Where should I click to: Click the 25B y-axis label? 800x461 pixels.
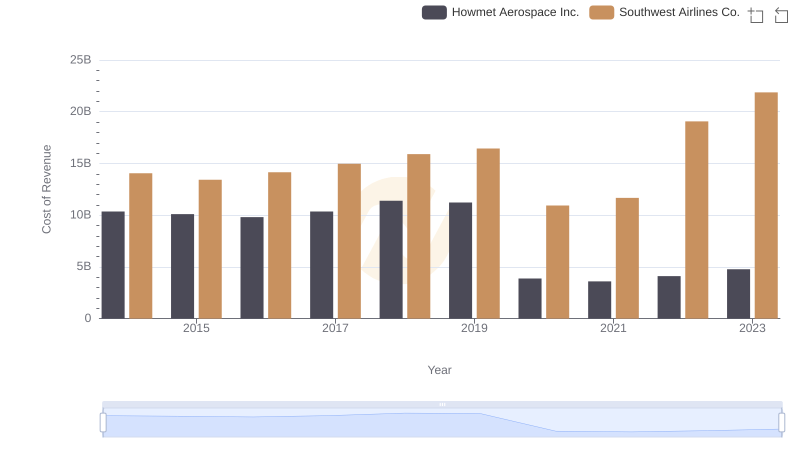pyautogui.click(x=81, y=60)
